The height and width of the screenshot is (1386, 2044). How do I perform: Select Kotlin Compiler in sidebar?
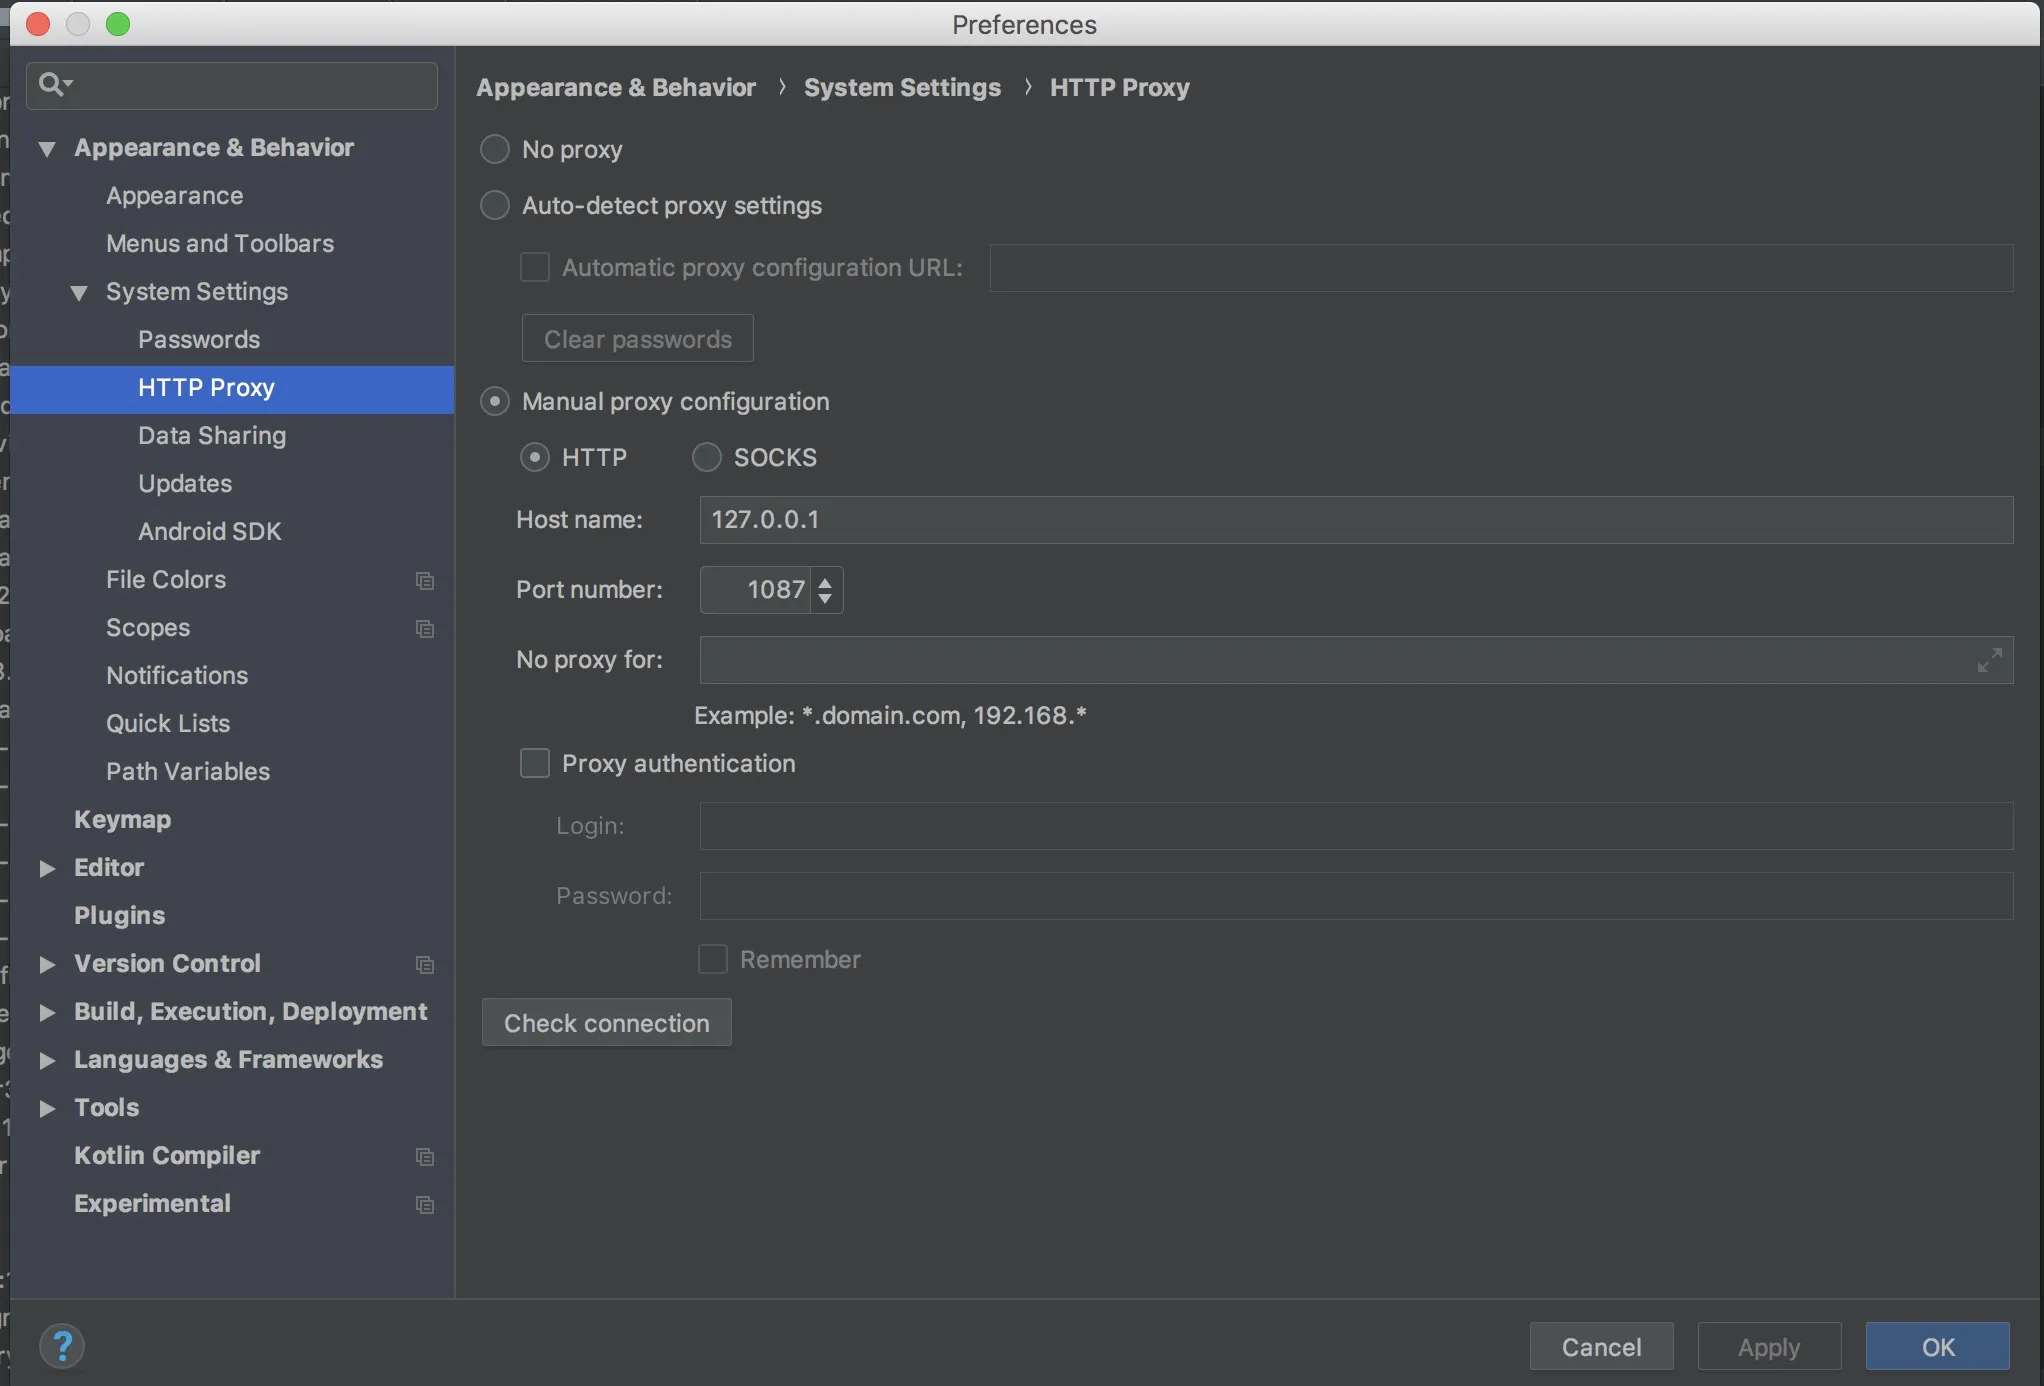click(x=167, y=1154)
